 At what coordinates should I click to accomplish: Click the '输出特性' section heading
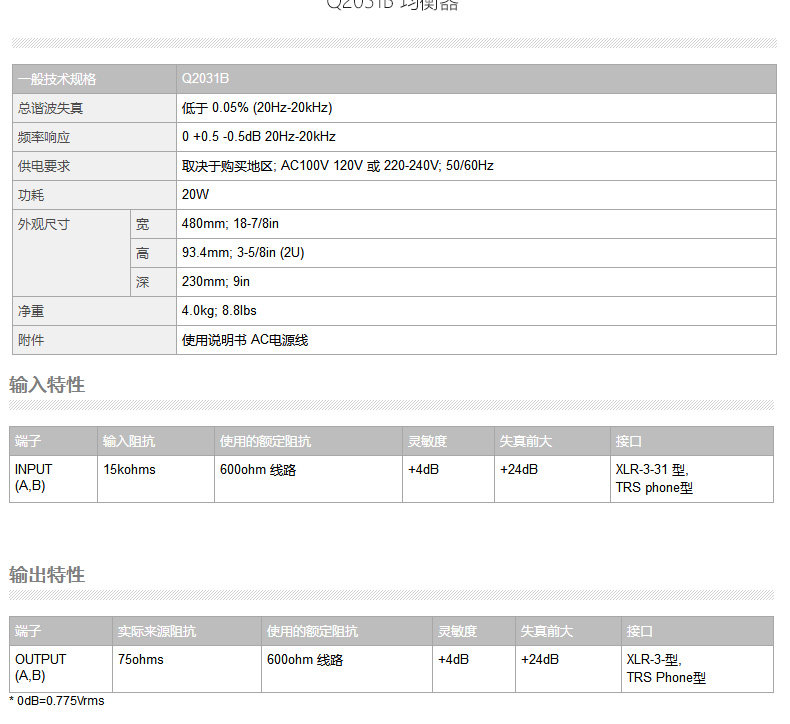[47, 575]
